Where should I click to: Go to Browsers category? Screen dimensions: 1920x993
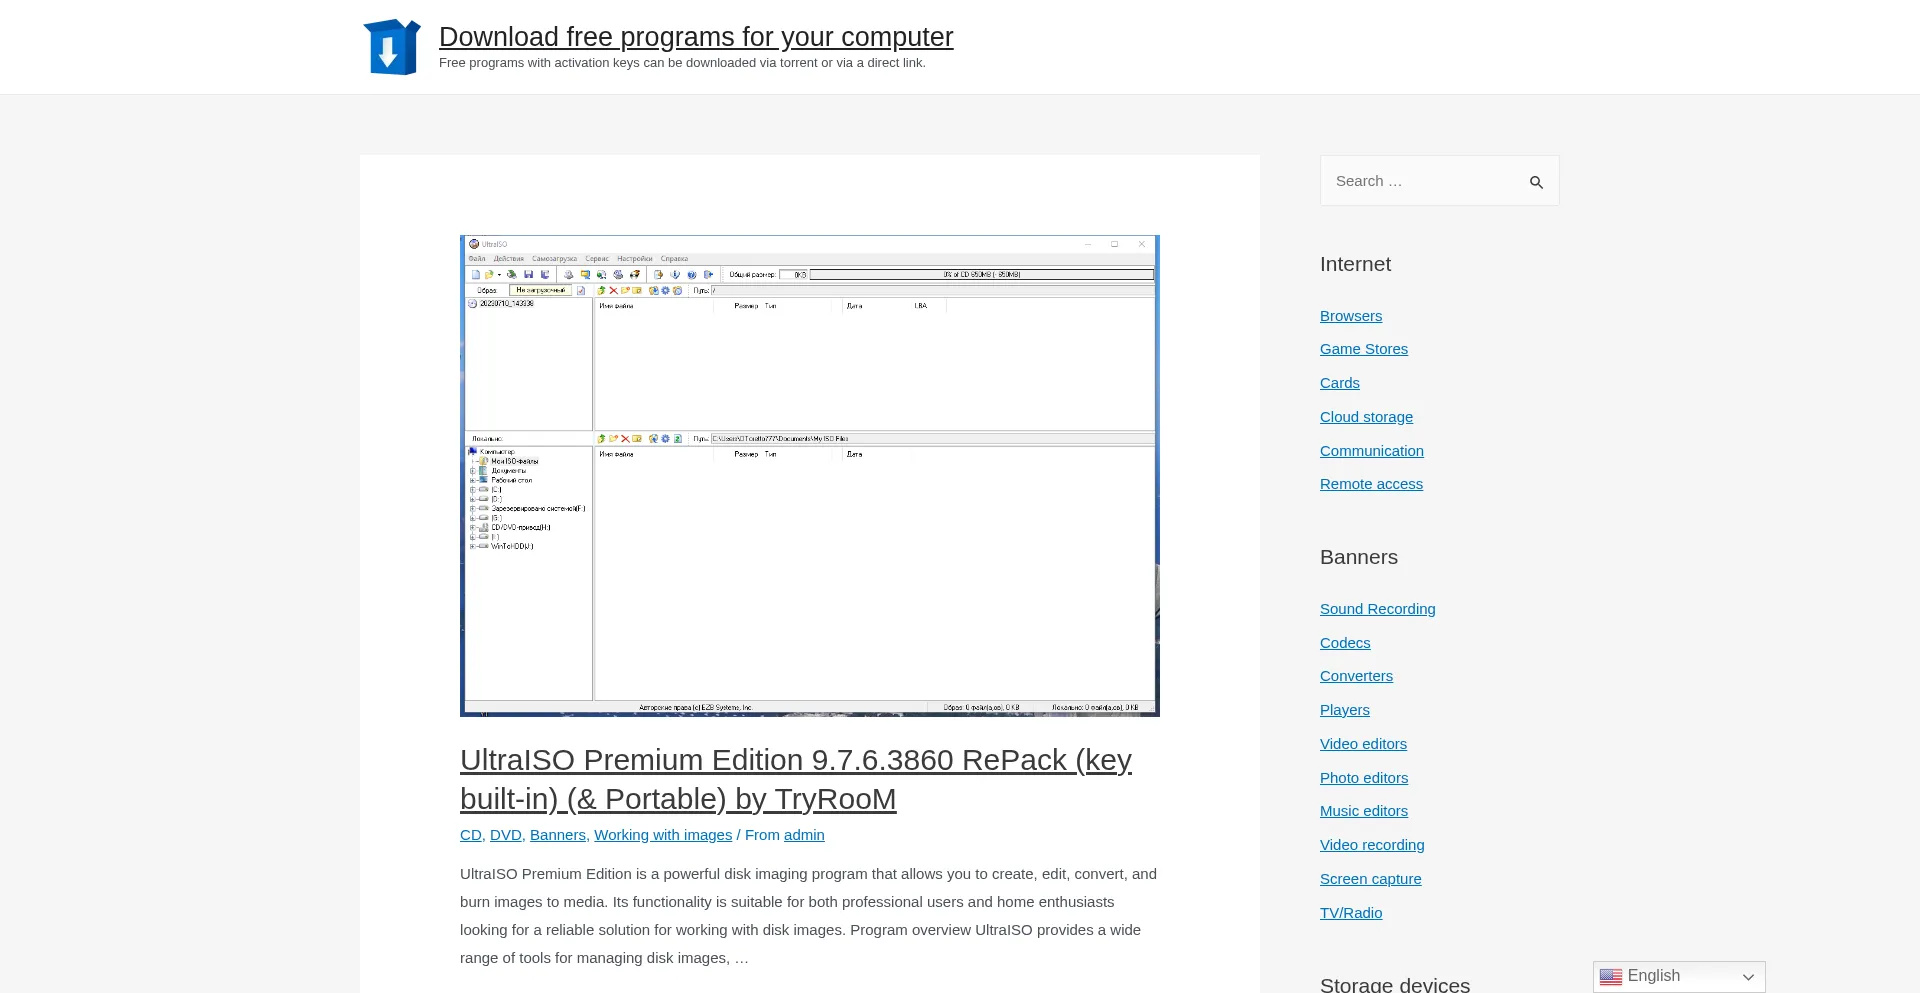(x=1350, y=316)
